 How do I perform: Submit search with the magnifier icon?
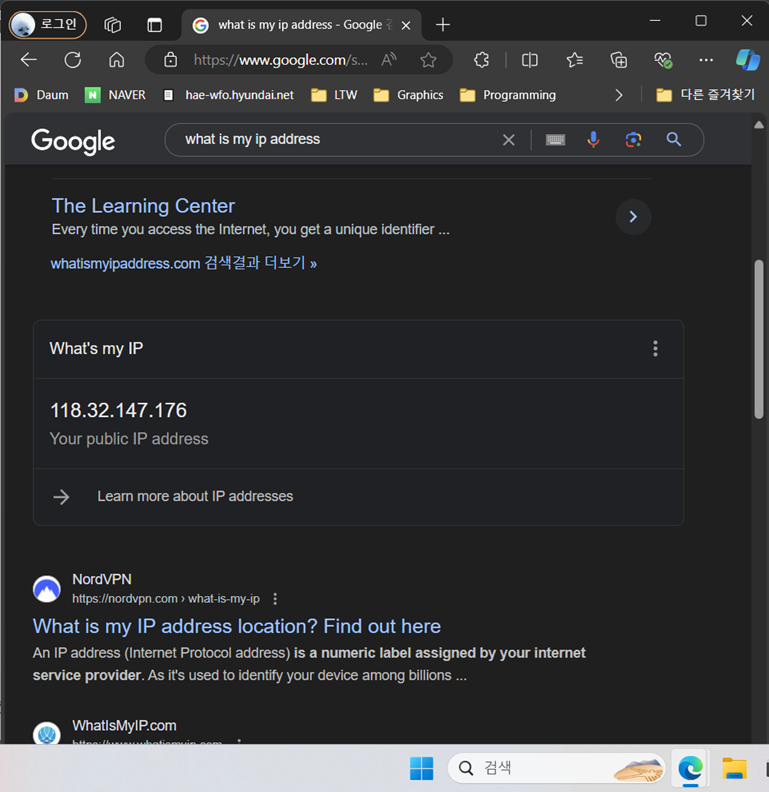(674, 139)
